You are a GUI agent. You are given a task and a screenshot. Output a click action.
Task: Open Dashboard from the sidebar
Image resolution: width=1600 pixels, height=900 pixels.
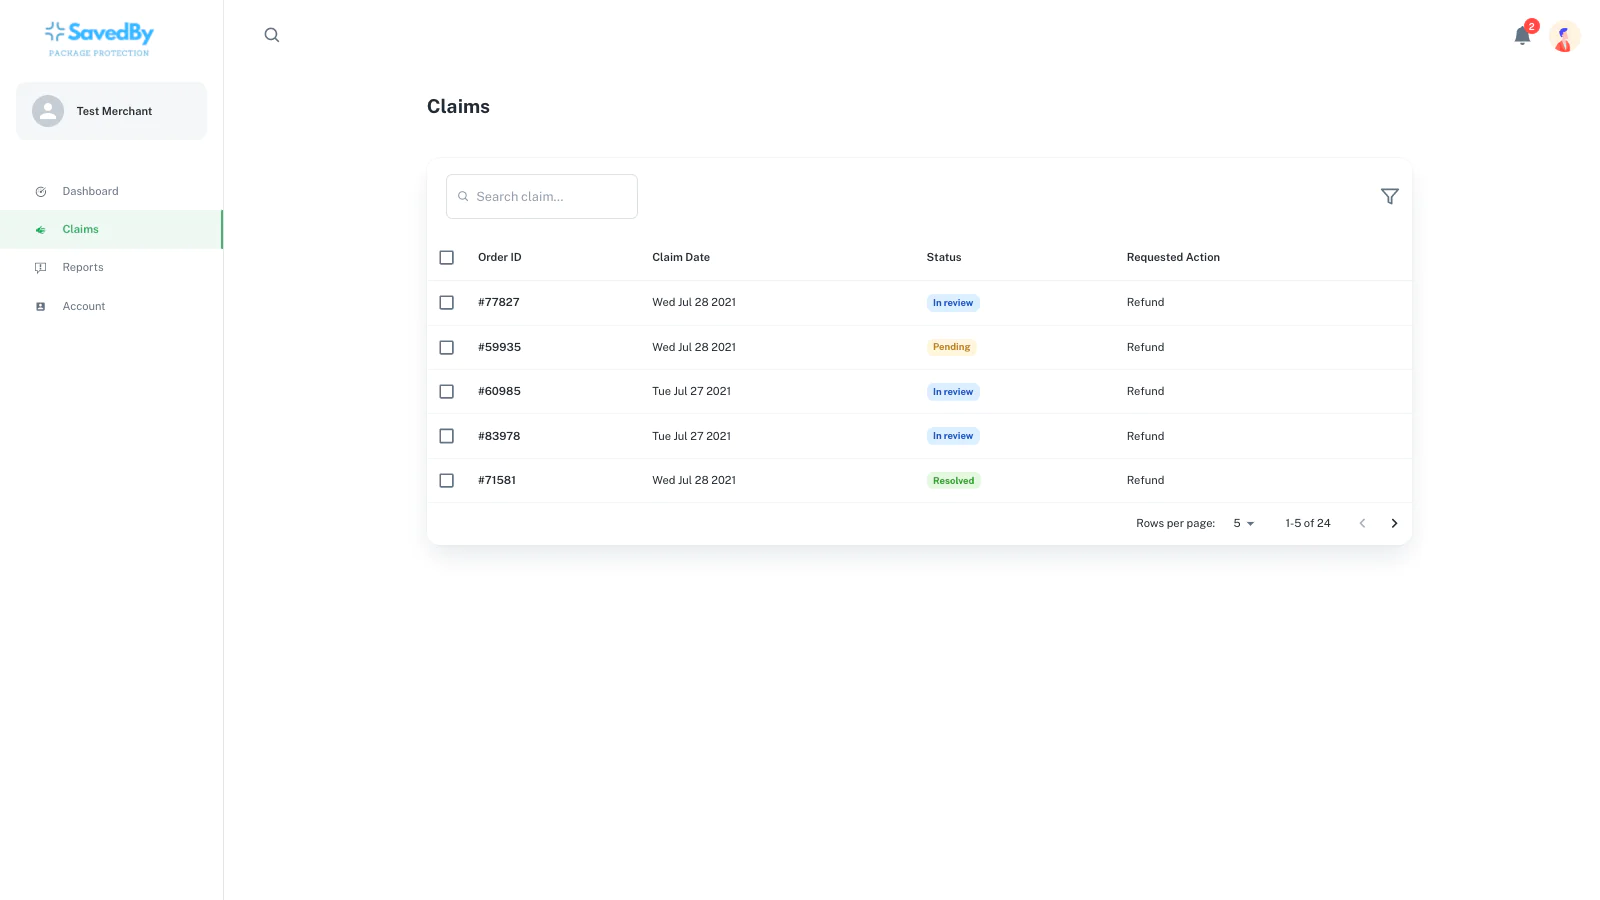click(111, 192)
